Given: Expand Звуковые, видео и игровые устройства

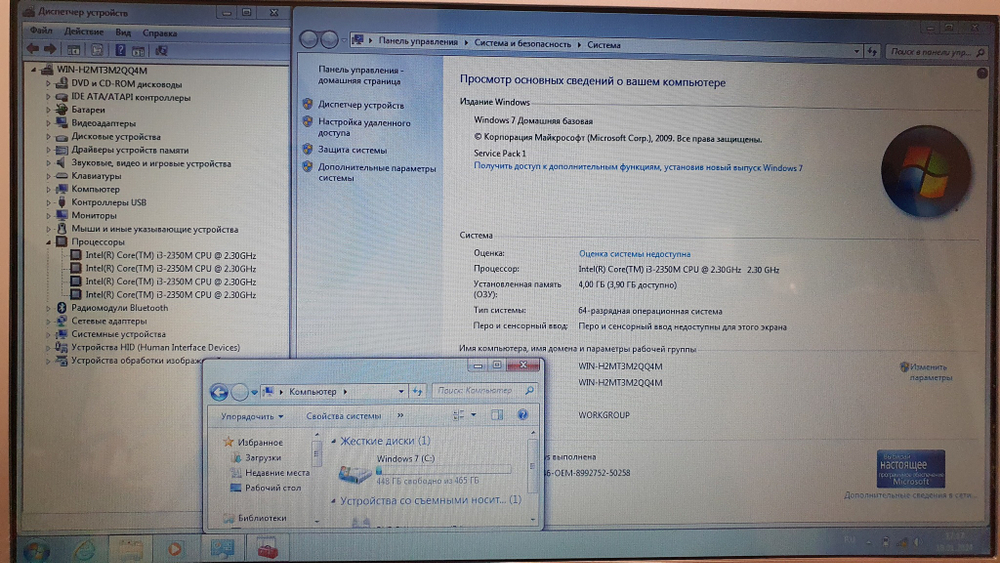Looking at the screenshot, I should (48, 163).
